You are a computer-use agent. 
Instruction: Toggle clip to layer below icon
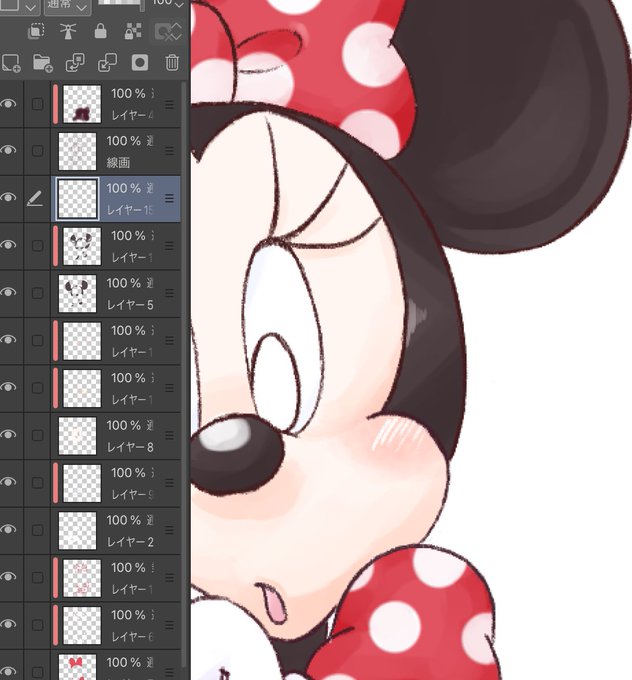pyautogui.click(x=36, y=31)
